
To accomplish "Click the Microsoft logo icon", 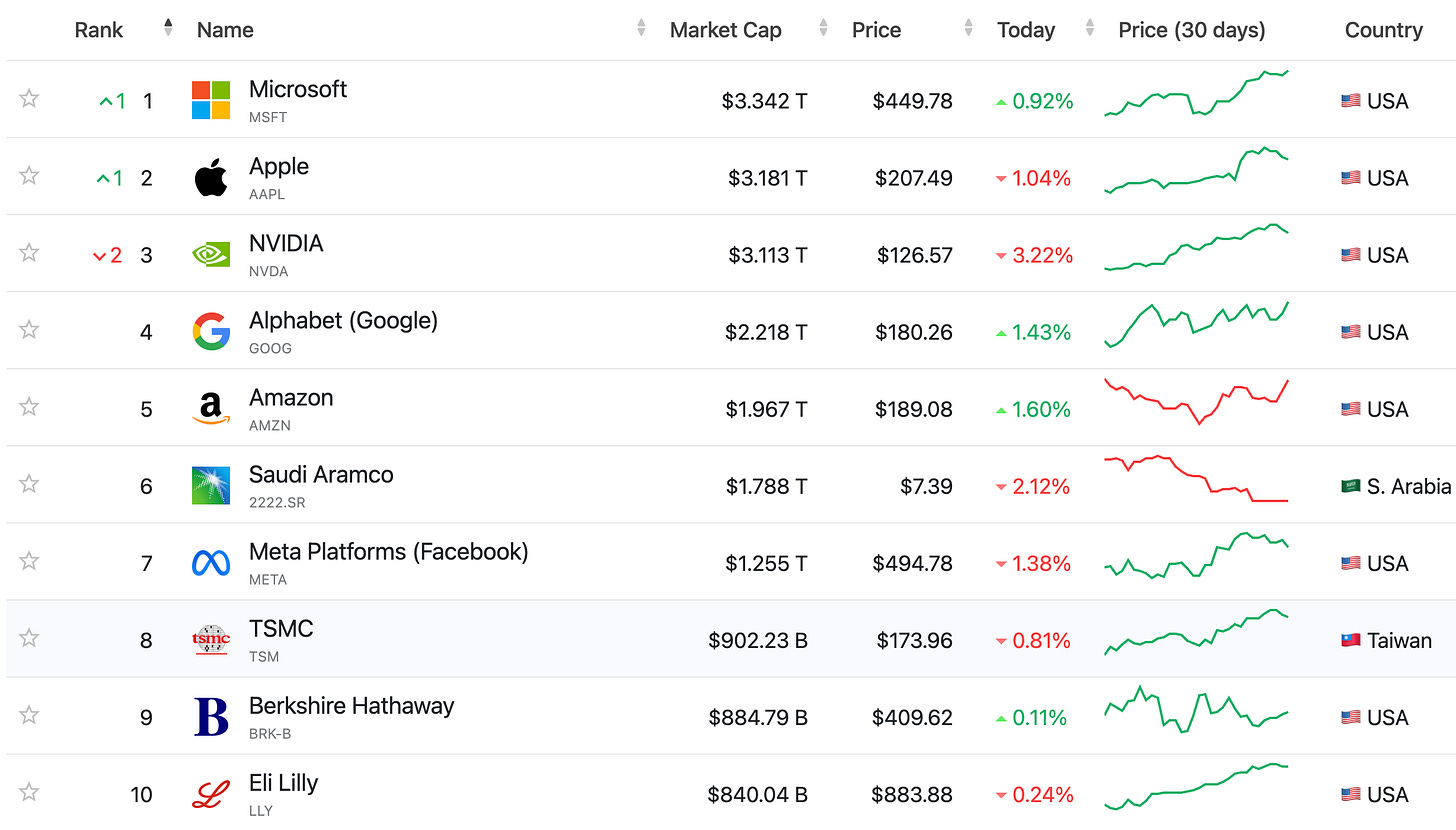I will 211,100.
